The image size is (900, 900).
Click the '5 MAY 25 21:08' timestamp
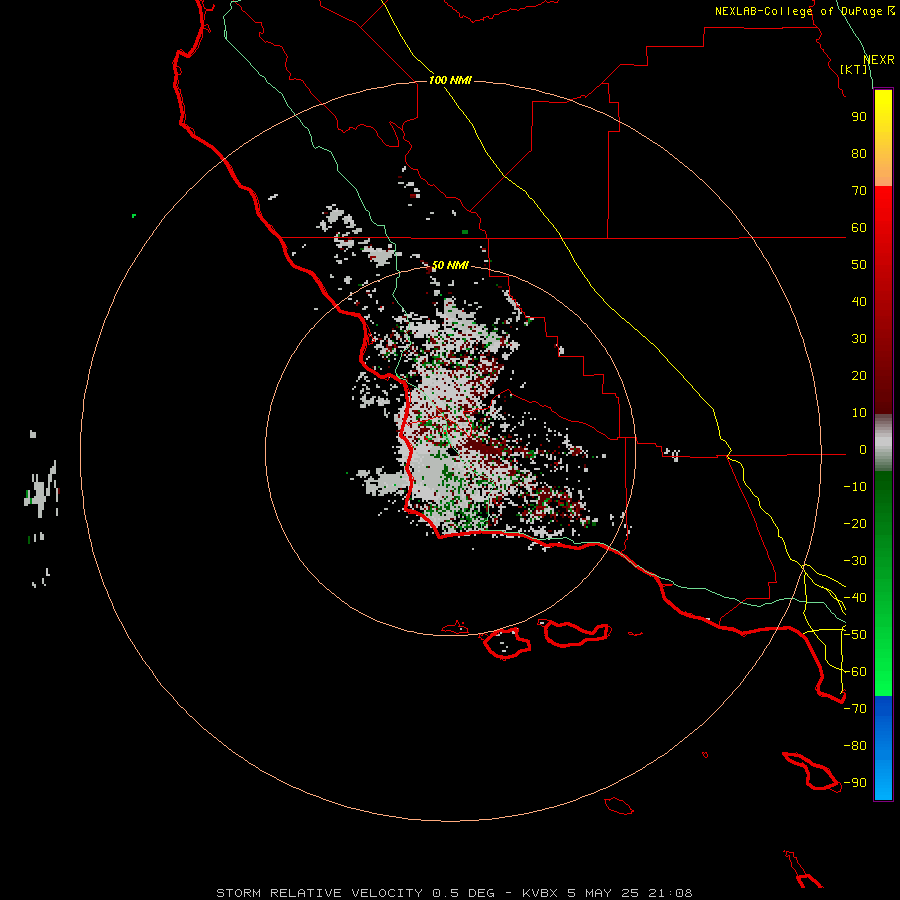[630, 893]
